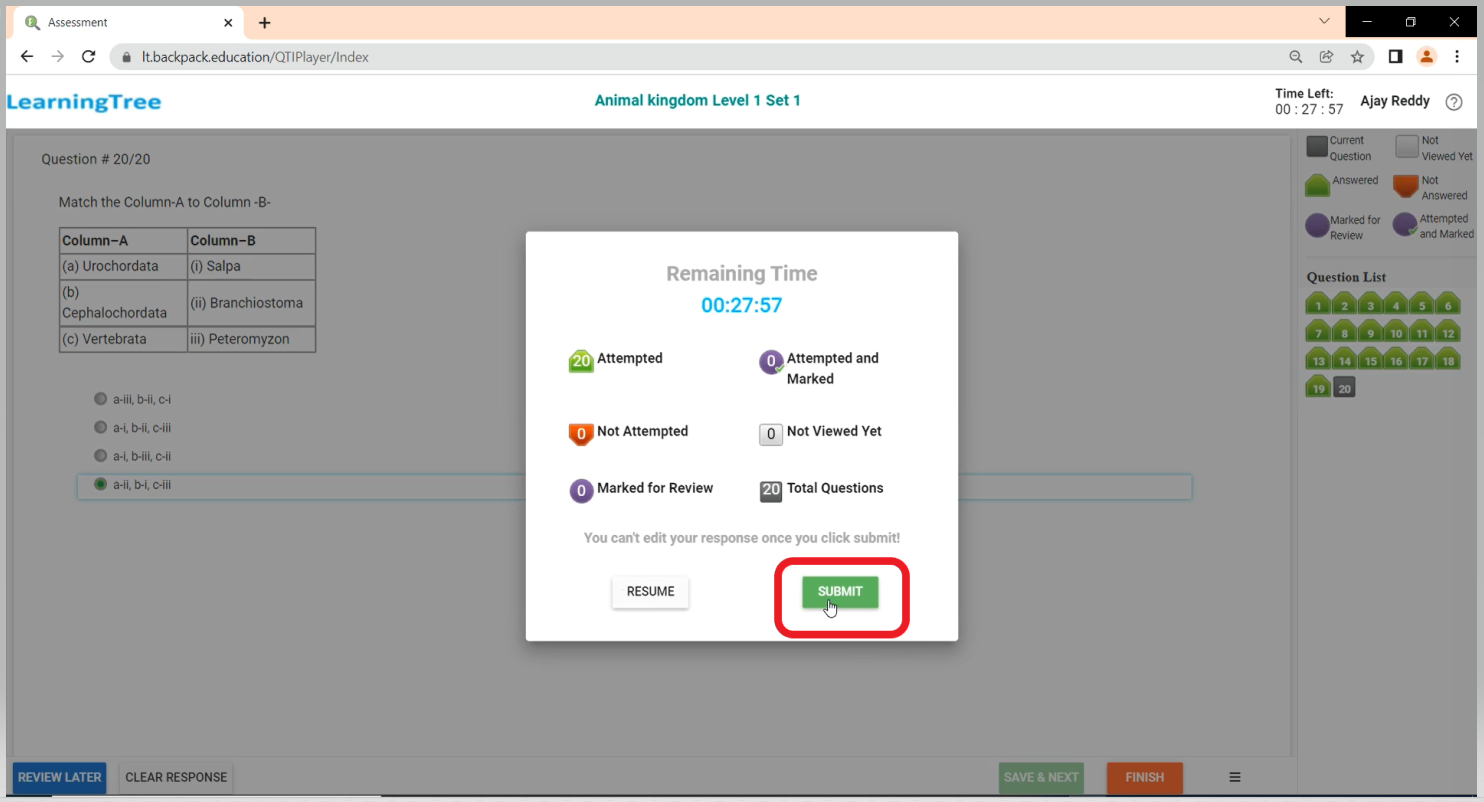Jump to question 12 in Question List
This screenshot has height=802, width=1484.
click(1447, 333)
